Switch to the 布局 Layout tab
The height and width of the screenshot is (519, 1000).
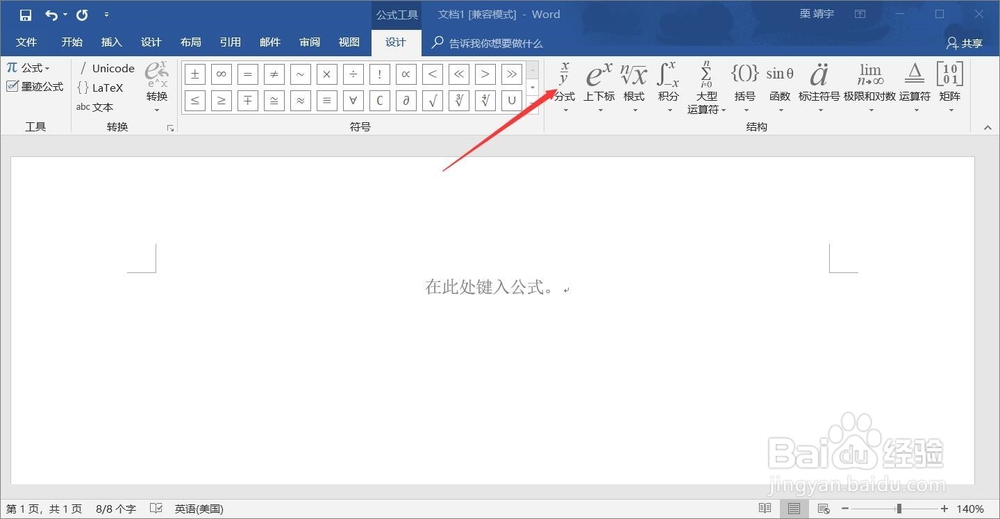[x=191, y=42]
